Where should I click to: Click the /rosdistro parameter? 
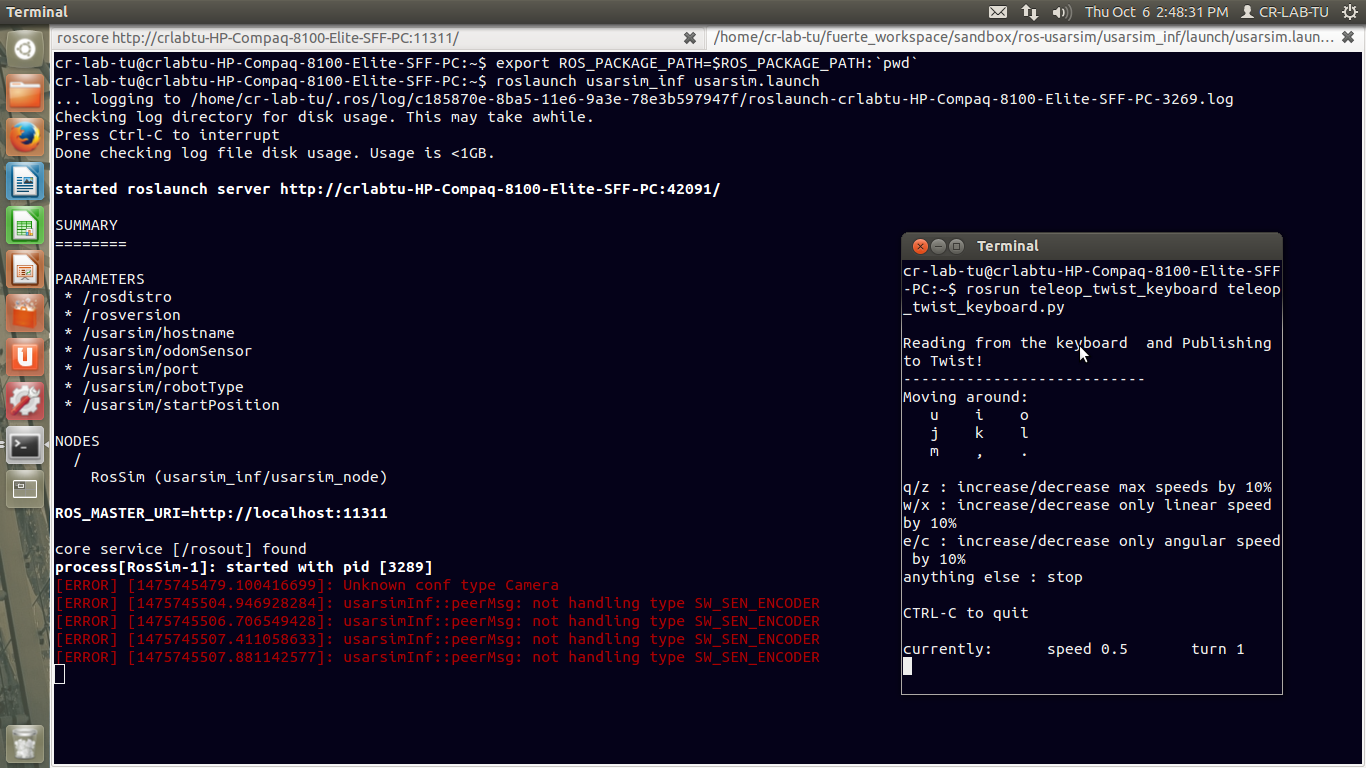[127, 297]
